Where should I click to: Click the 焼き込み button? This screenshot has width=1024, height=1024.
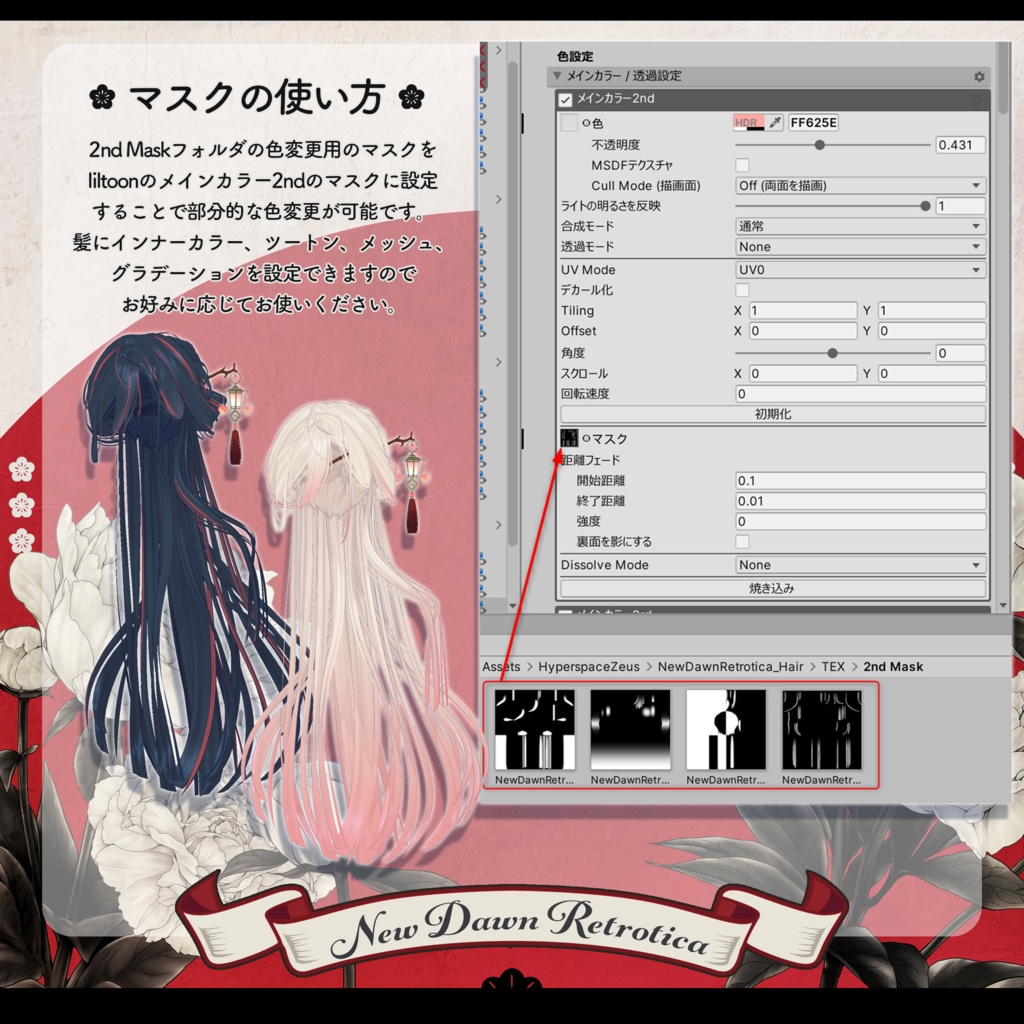point(773,588)
